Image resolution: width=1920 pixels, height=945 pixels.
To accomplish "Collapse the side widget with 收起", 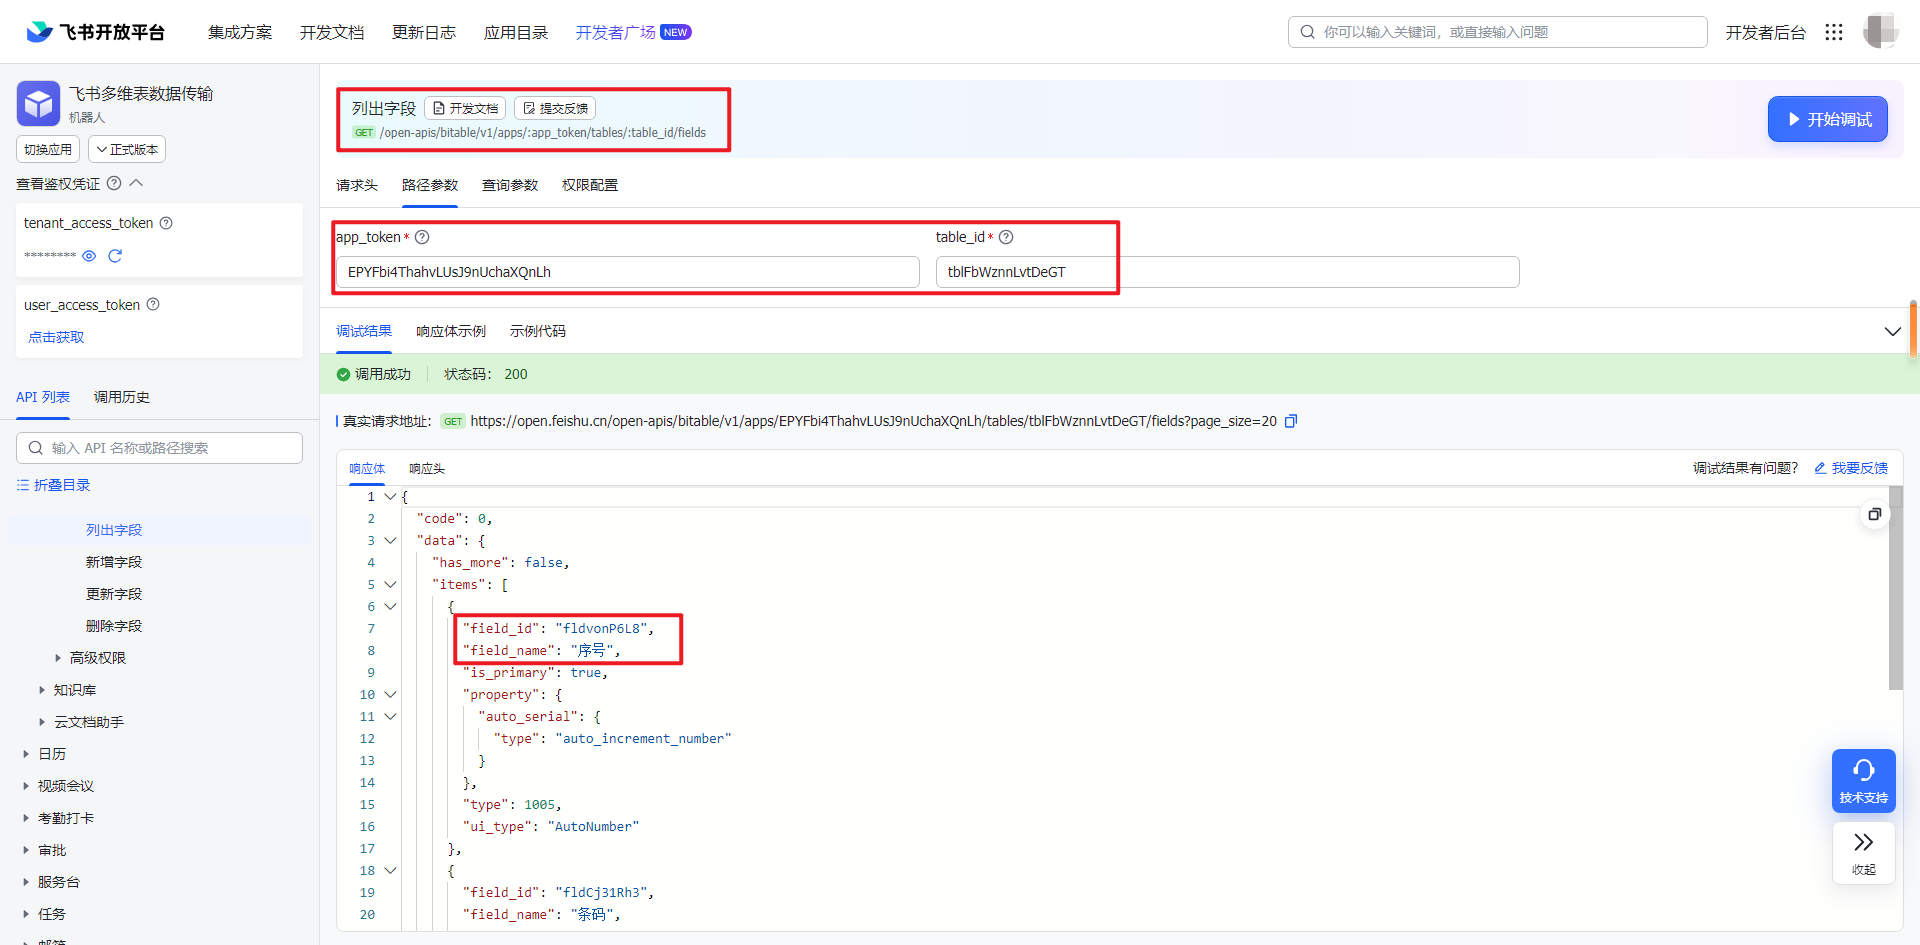I will [x=1864, y=852].
